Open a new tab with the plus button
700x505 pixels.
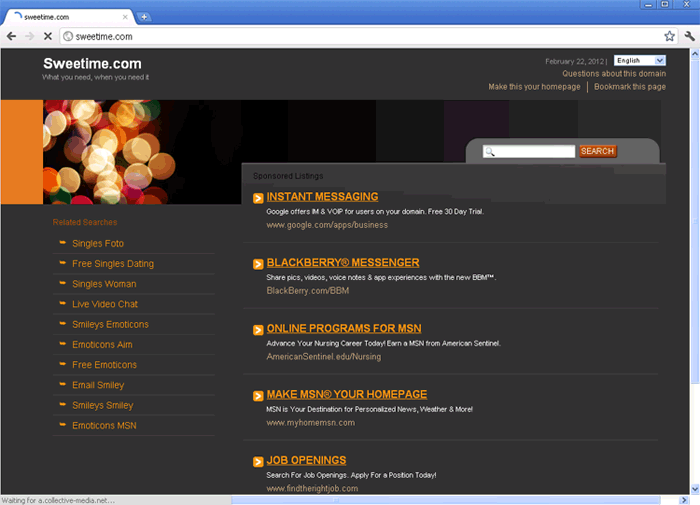(x=144, y=16)
